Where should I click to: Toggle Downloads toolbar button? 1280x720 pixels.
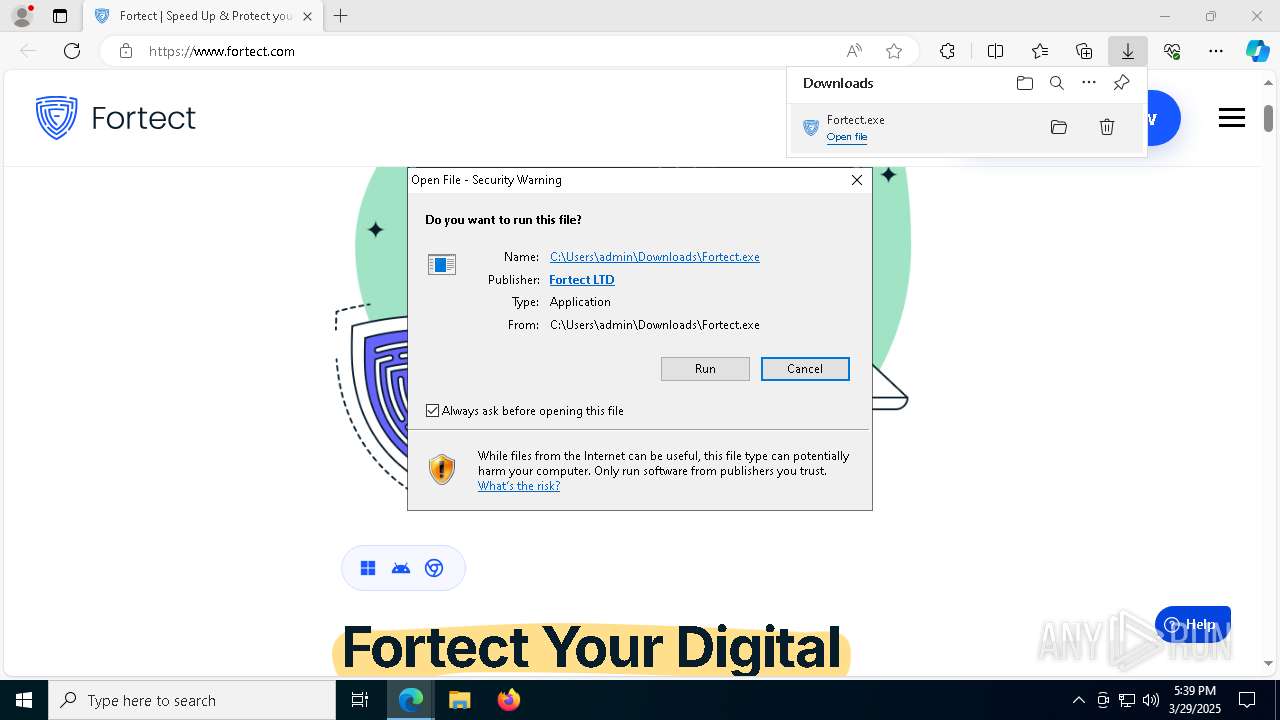(x=1128, y=51)
